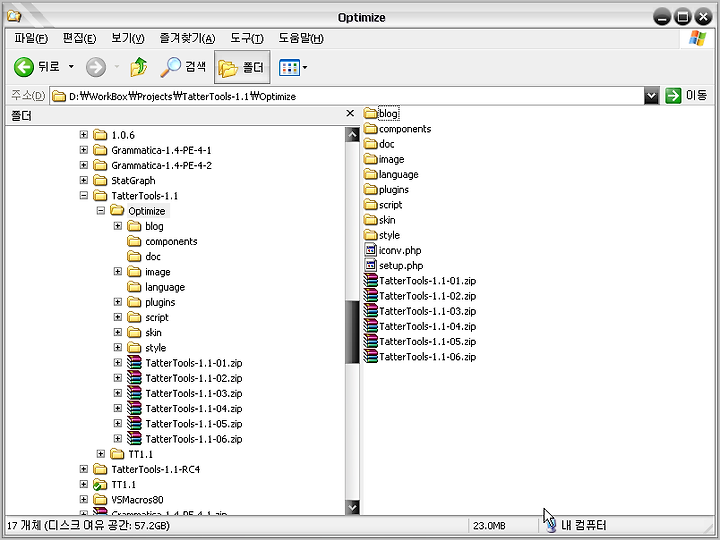Expand the Grammatica-1.4-PE-4-1 tree node

[84, 150]
